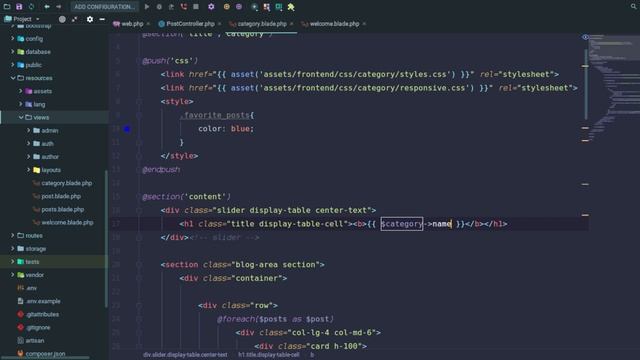Expand the tests folder chevron
Viewport: 640px width, 360px height.
click(13, 261)
